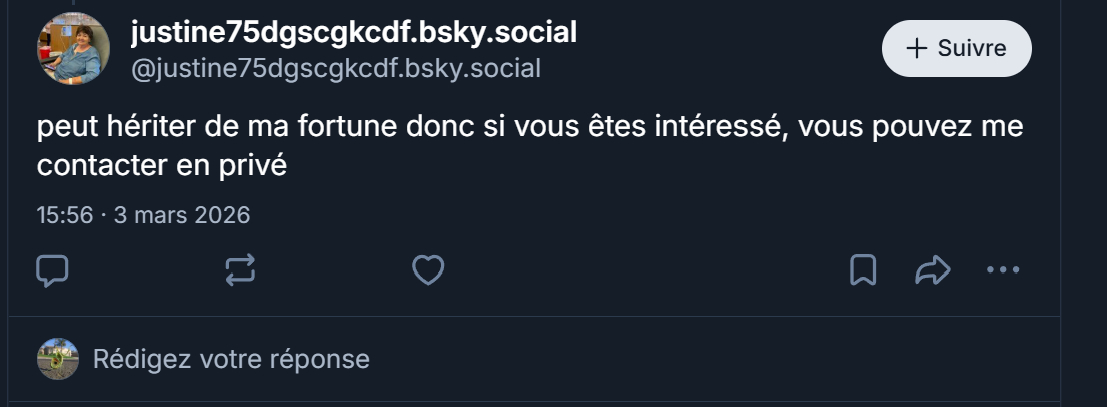Open the post author's profile picture
Viewport: 1107px width, 407px height.
point(73,49)
